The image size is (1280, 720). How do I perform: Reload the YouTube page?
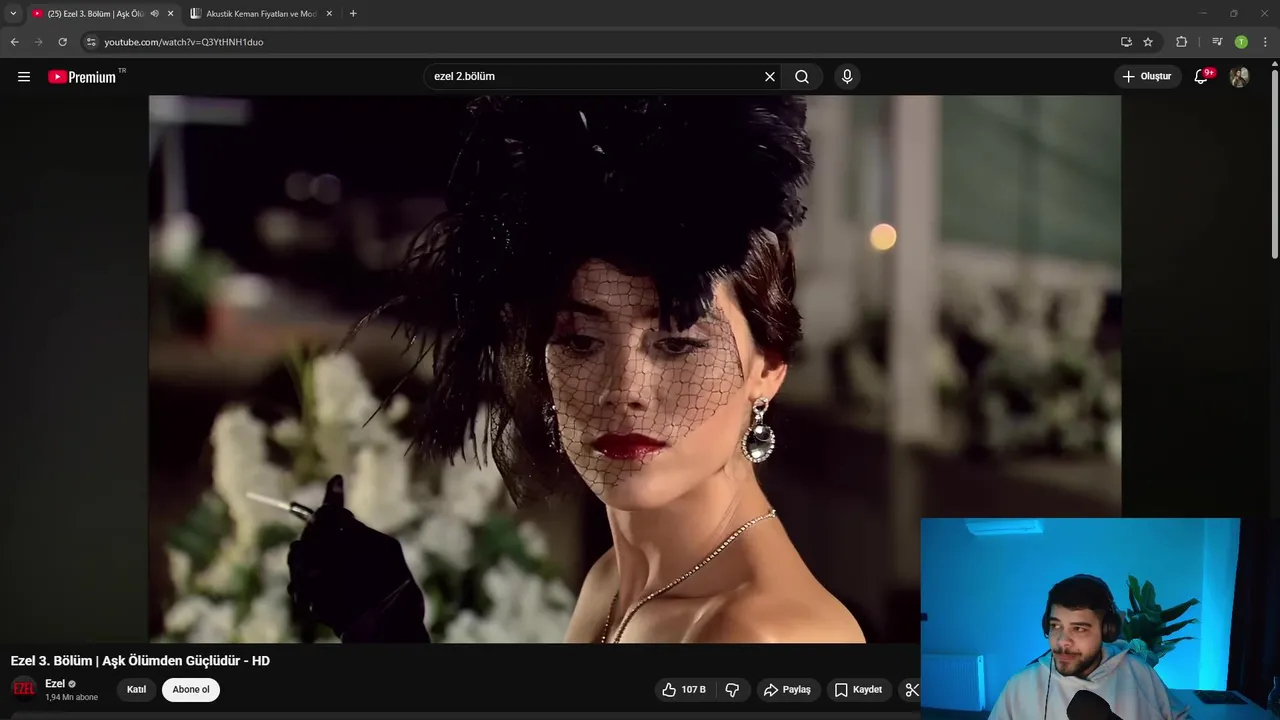click(63, 42)
